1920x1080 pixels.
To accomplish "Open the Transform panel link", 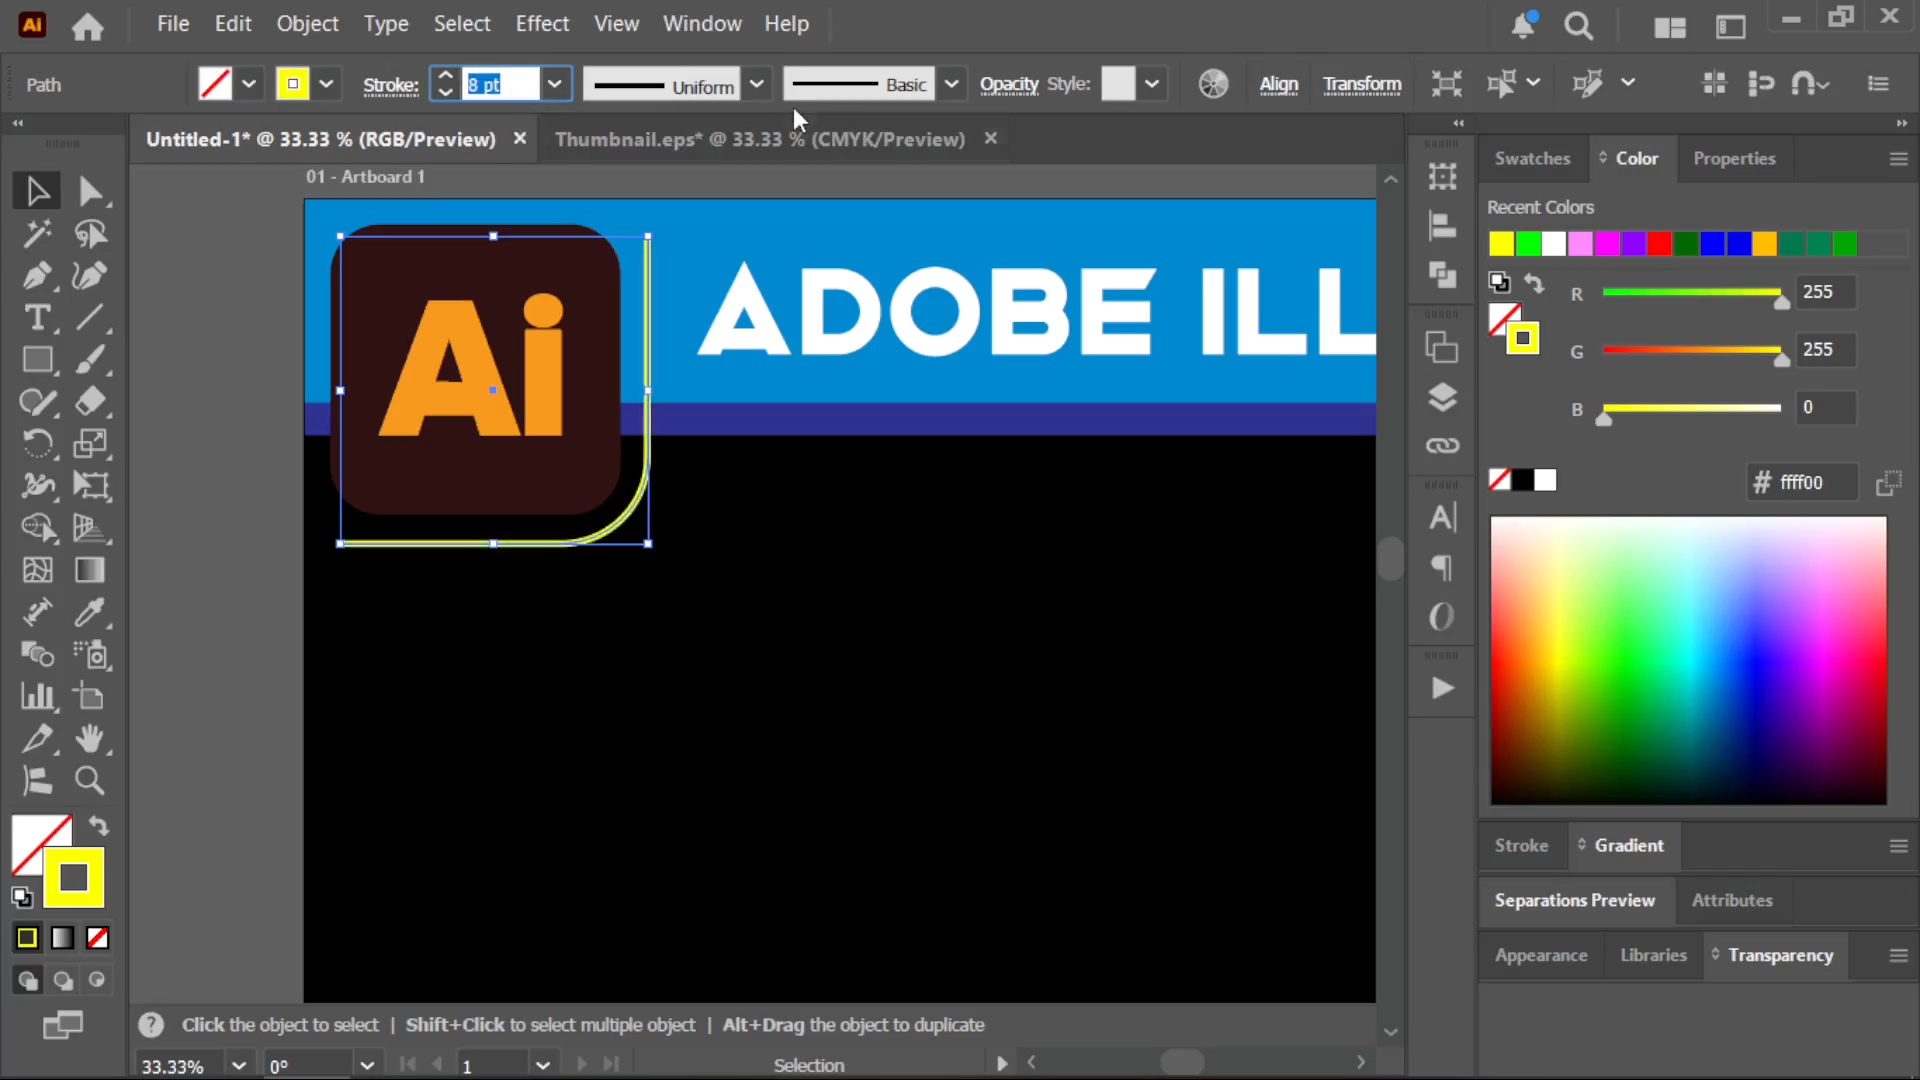I will pos(1362,85).
